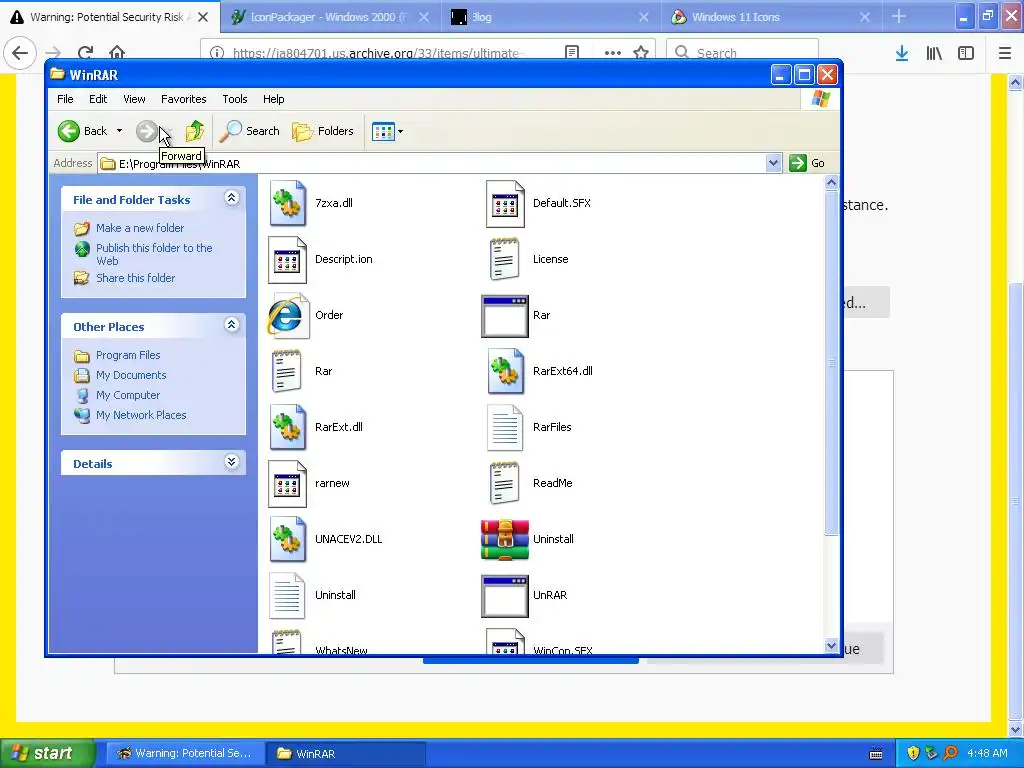Select the Rar application window icon
The image size is (1024, 768).
pos(505,316)
